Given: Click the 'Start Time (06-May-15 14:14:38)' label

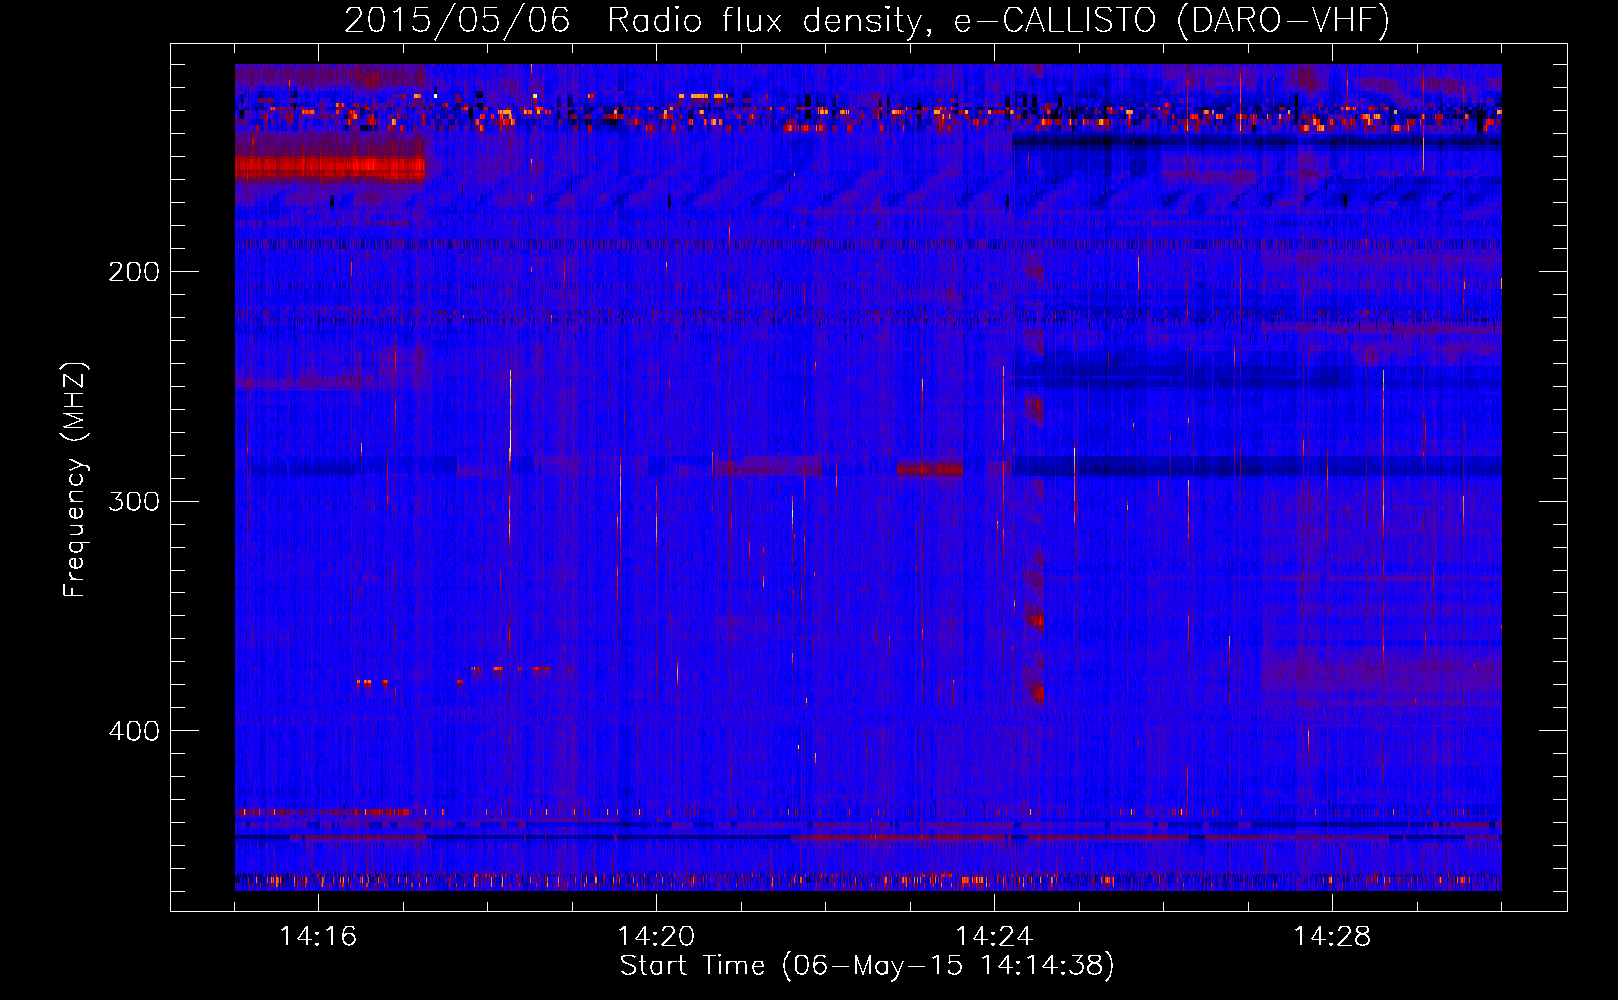Looking at the screenshot, I should 867,966.
